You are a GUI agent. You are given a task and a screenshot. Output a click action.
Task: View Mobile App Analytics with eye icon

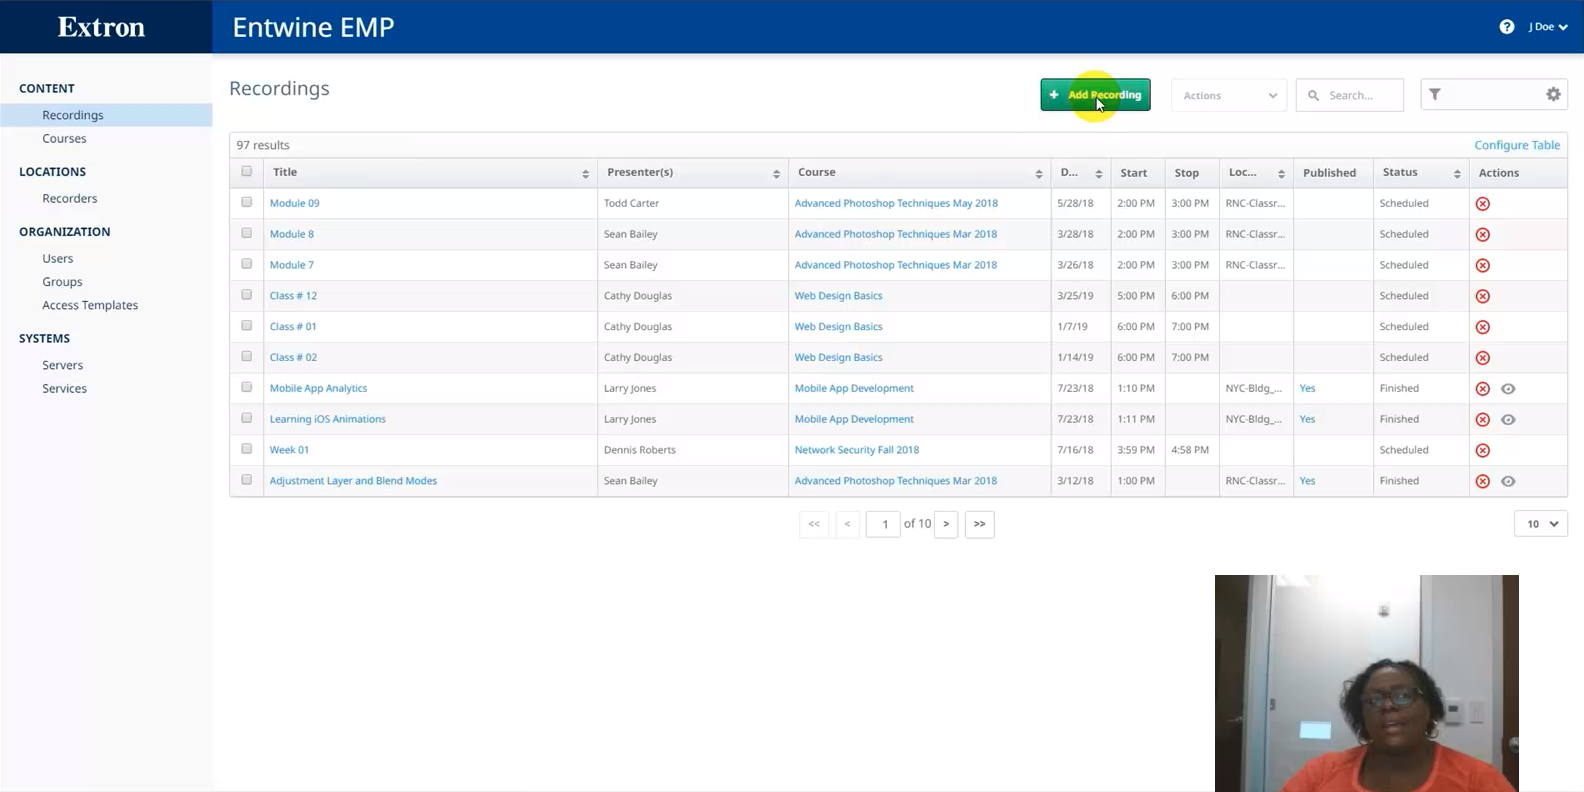[x=1508, y=389]
